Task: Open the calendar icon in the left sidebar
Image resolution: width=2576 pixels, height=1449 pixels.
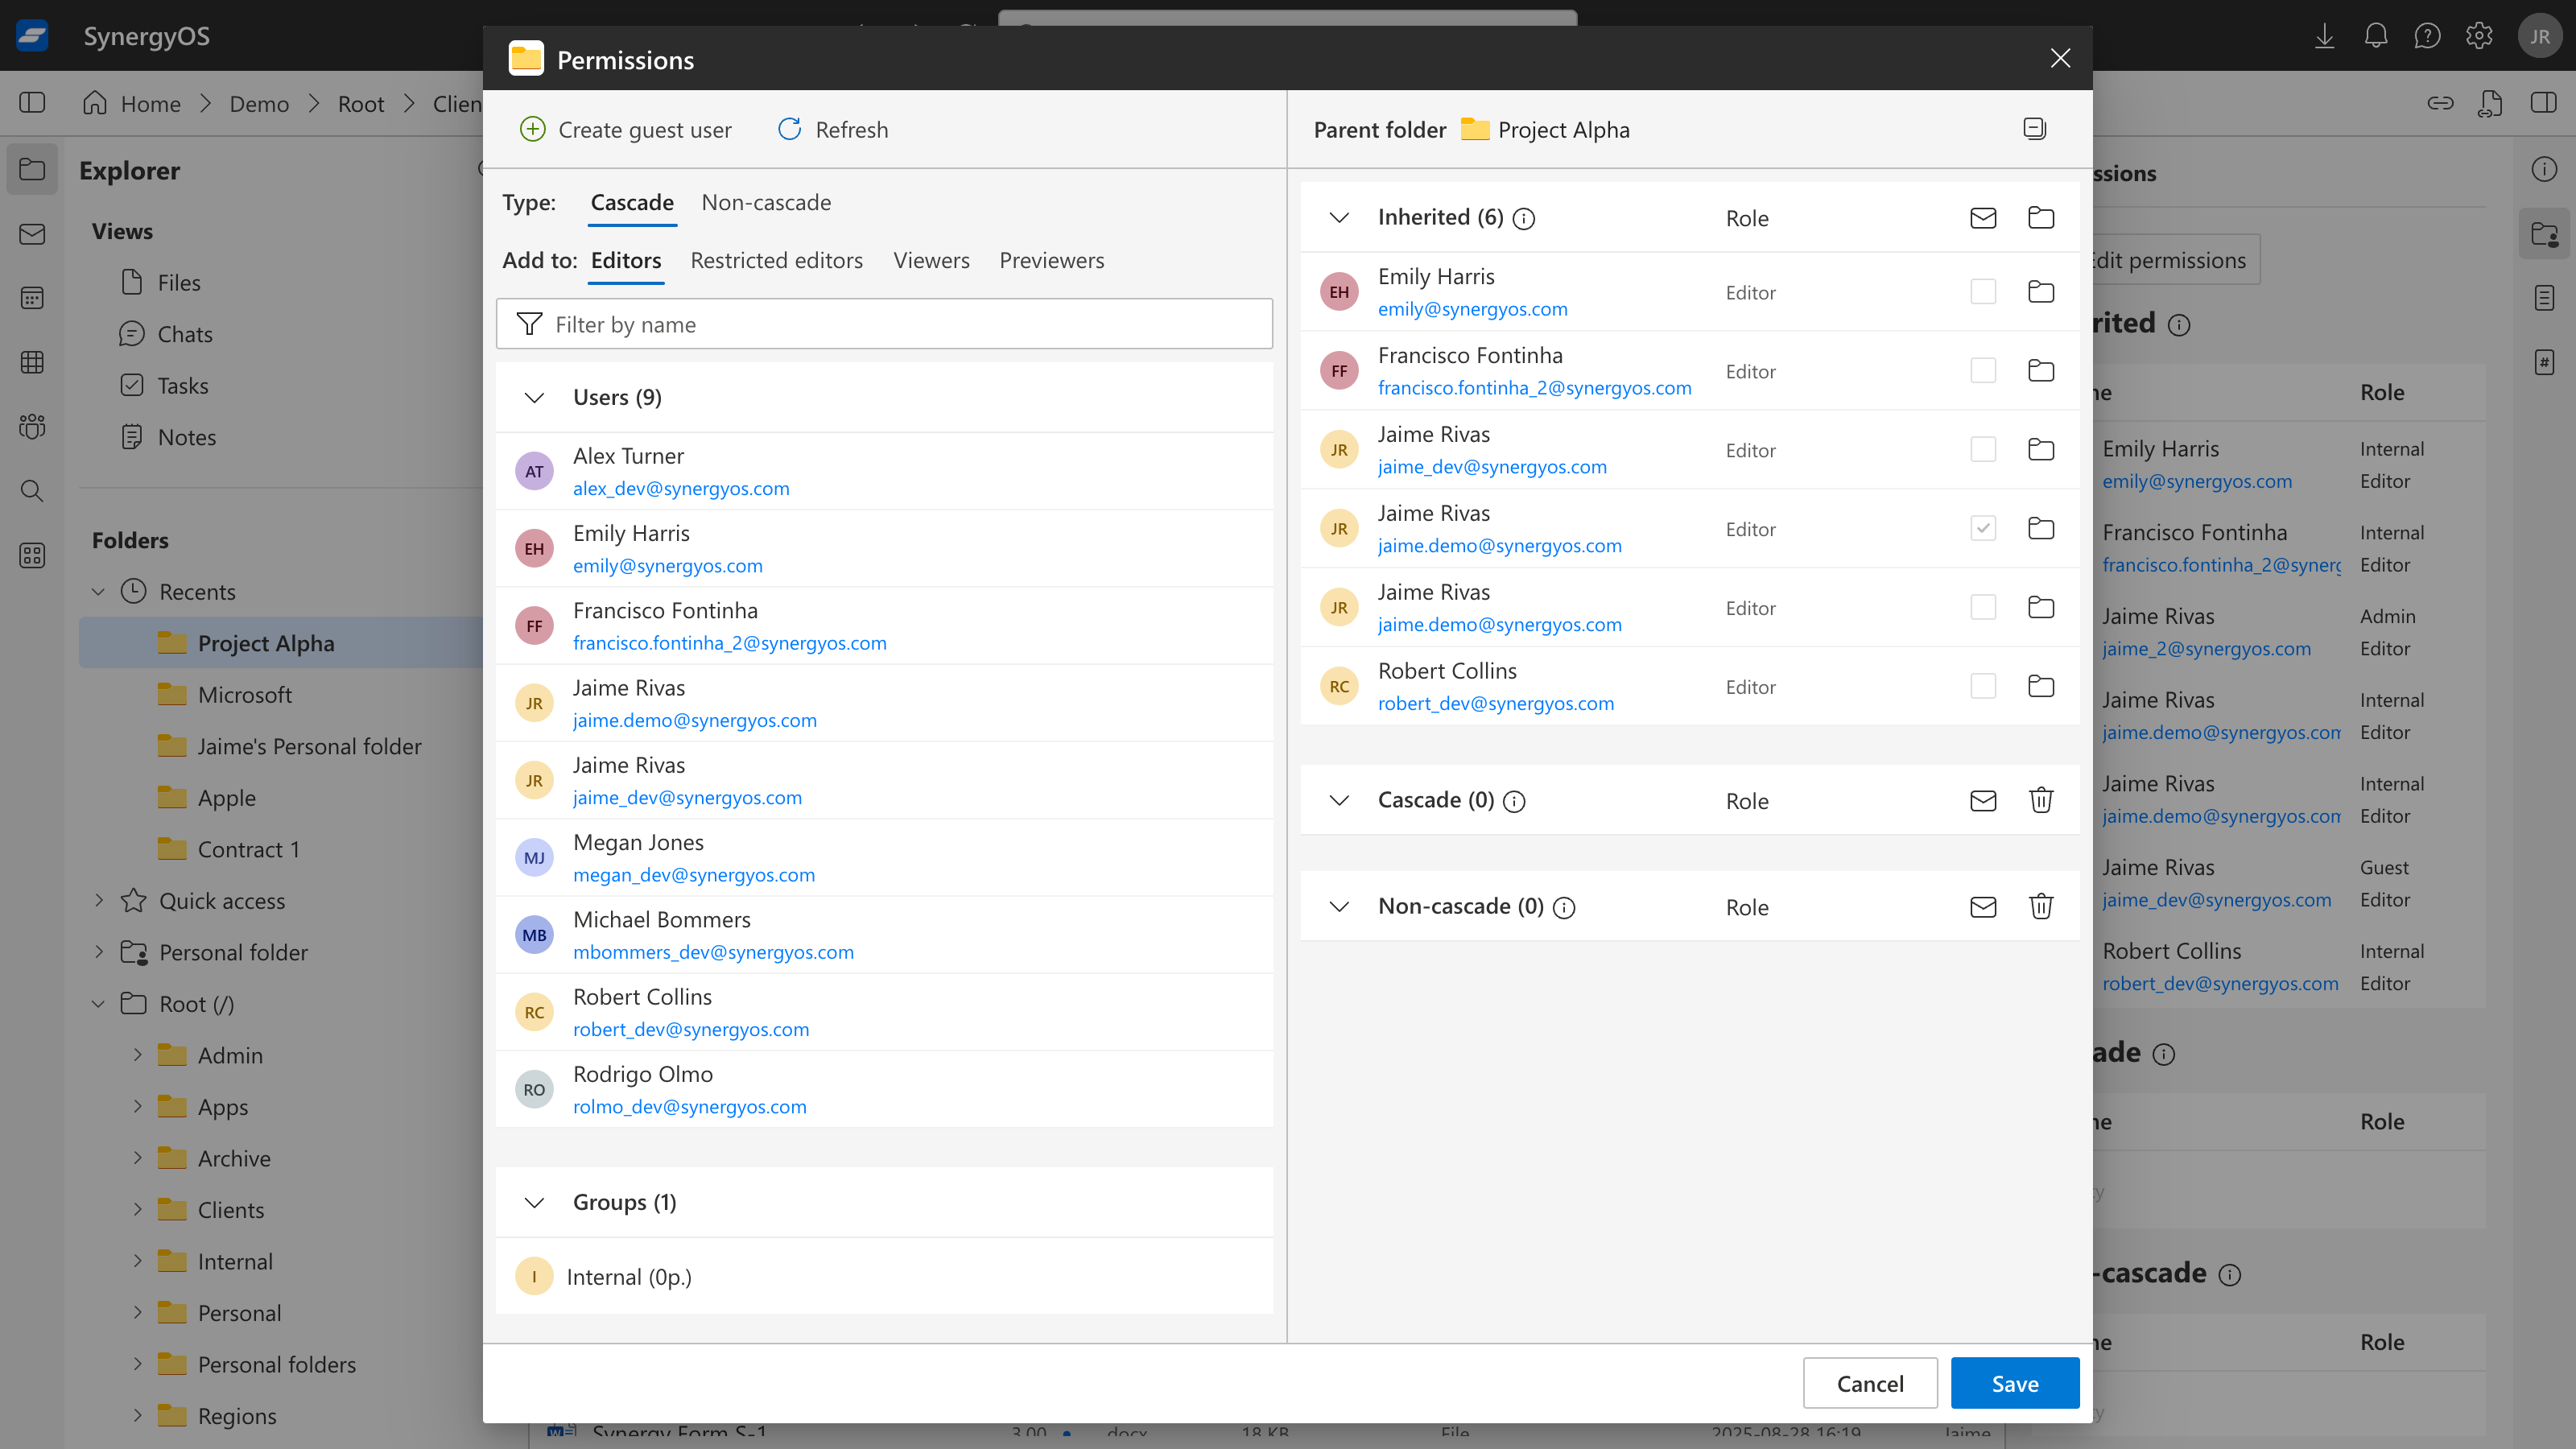Action: point(32,298)
